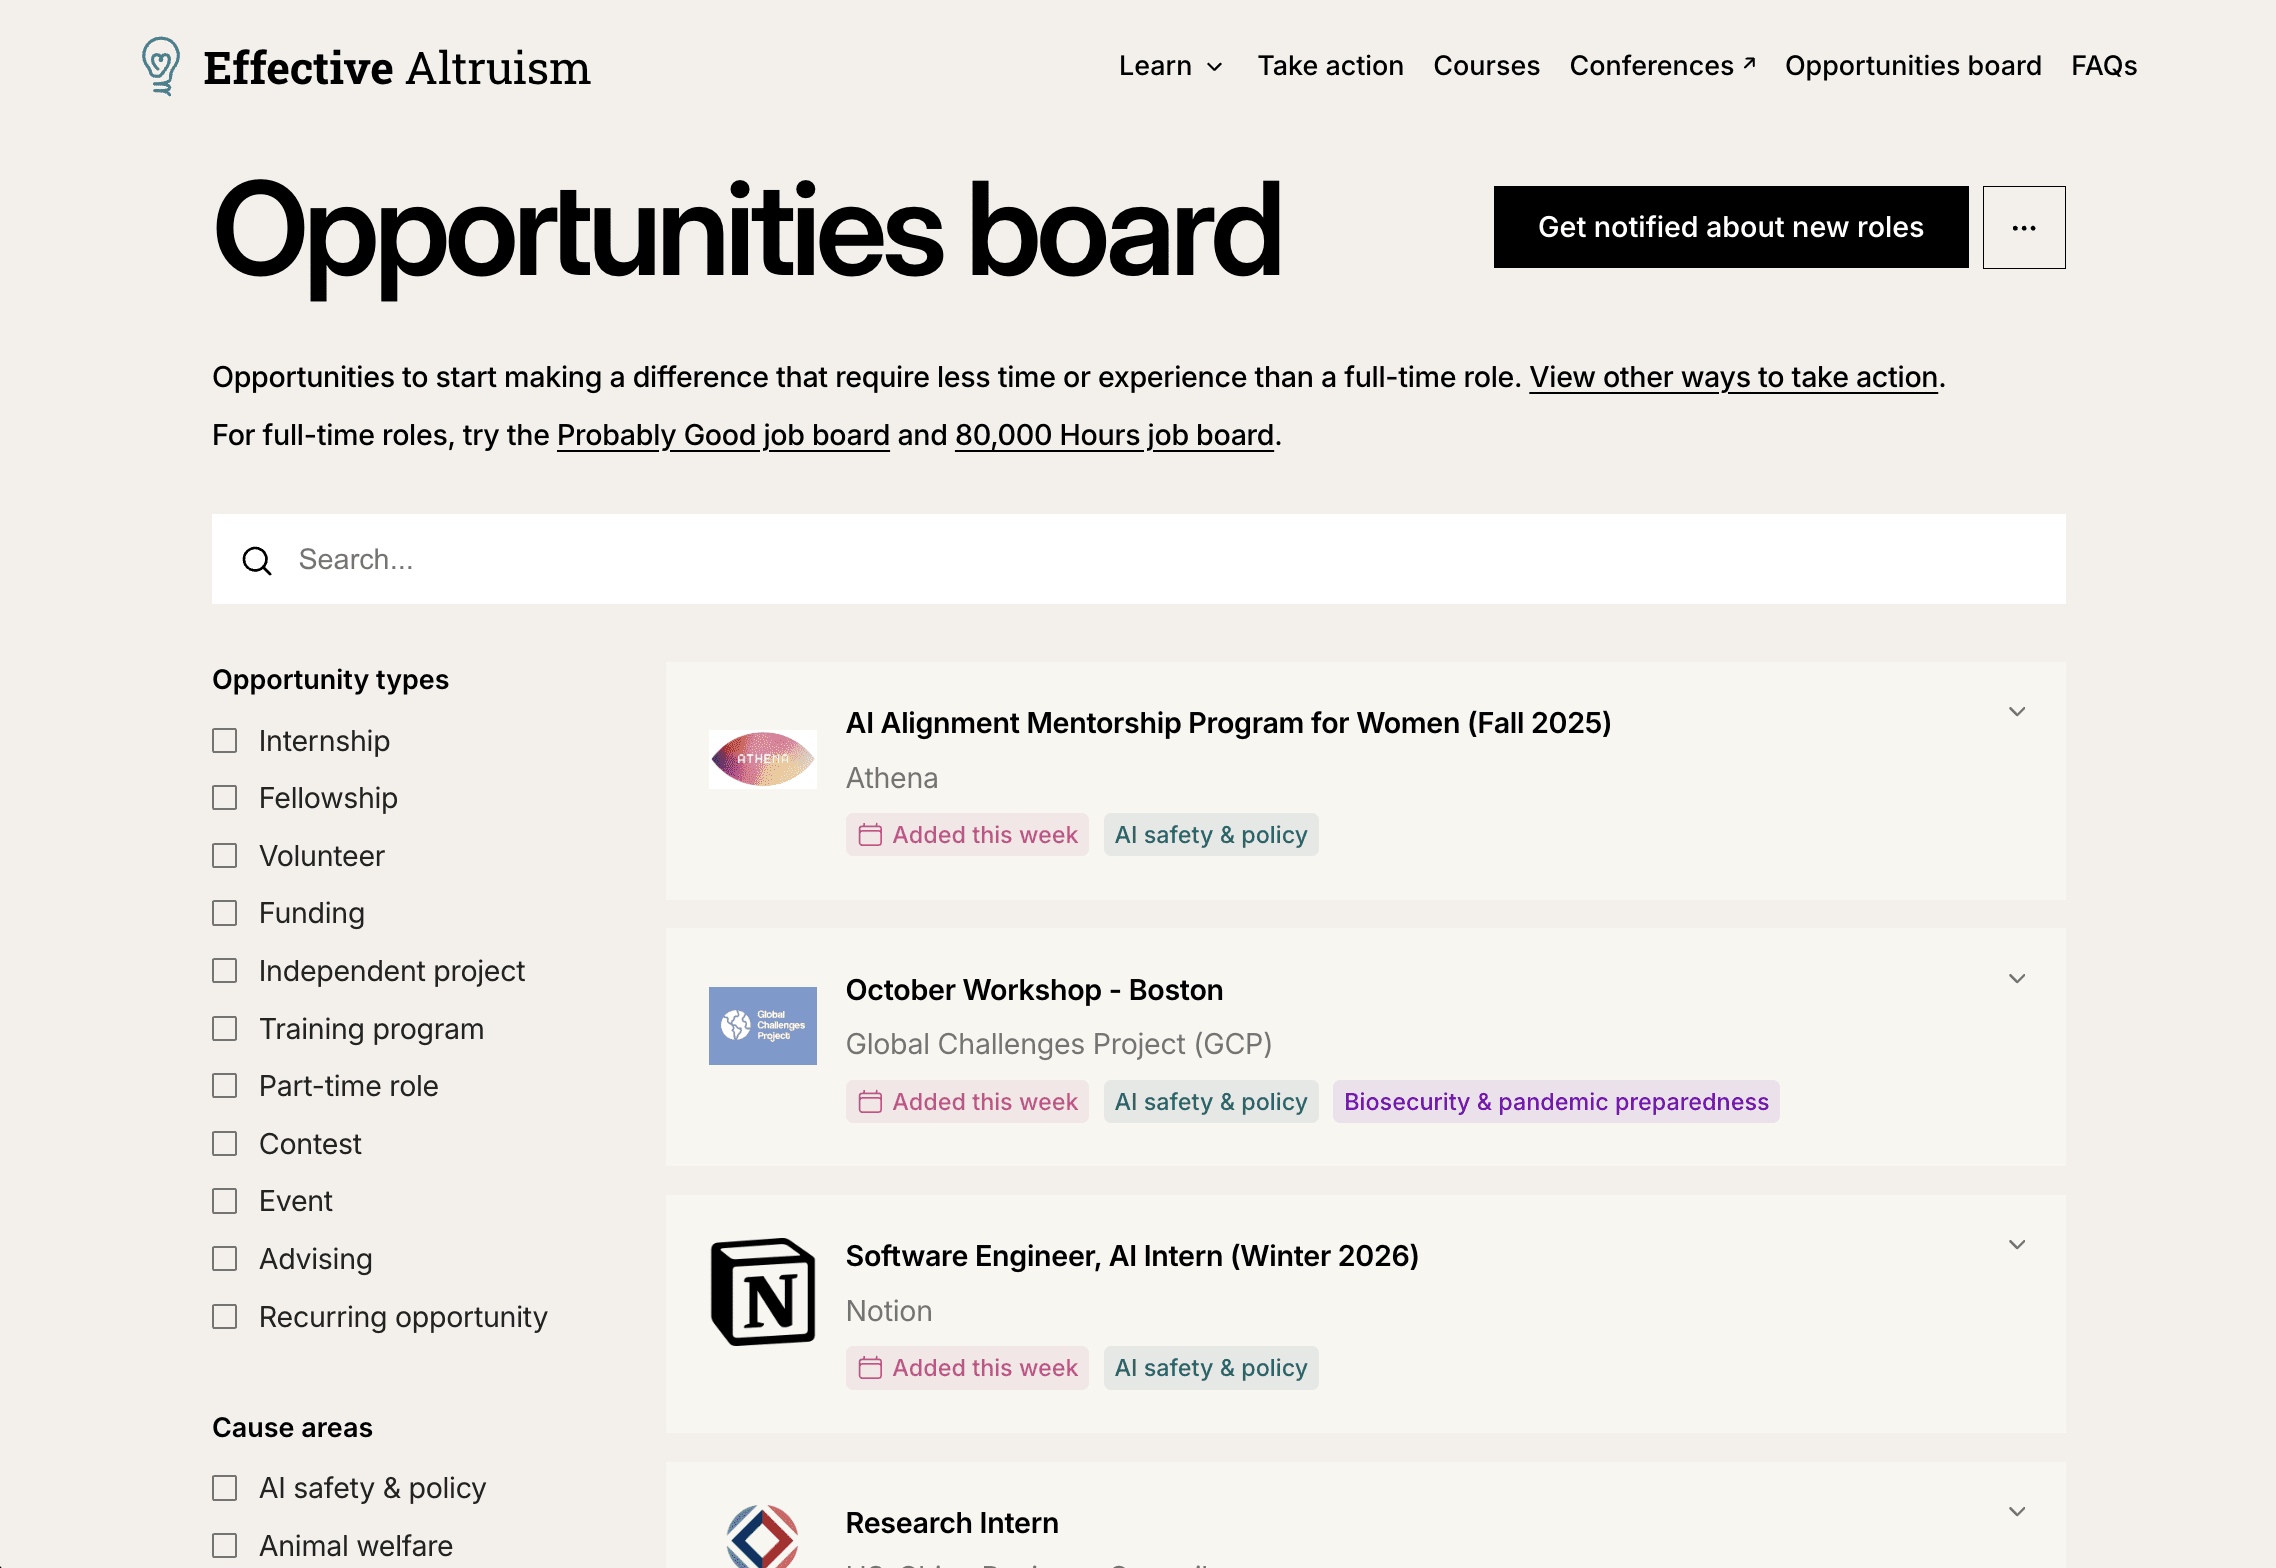Viewport: 2276px width, 1568px height.
Task: Click the magnifying glass search icon
Action: click(257, 560)
